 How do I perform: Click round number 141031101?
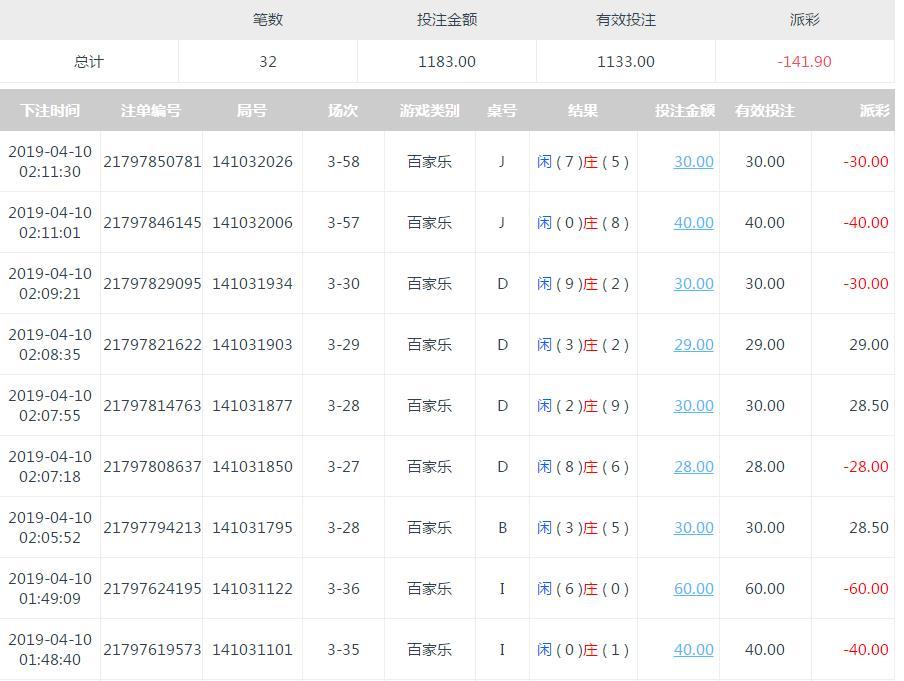pyautogui.click(x=253, y=650)
